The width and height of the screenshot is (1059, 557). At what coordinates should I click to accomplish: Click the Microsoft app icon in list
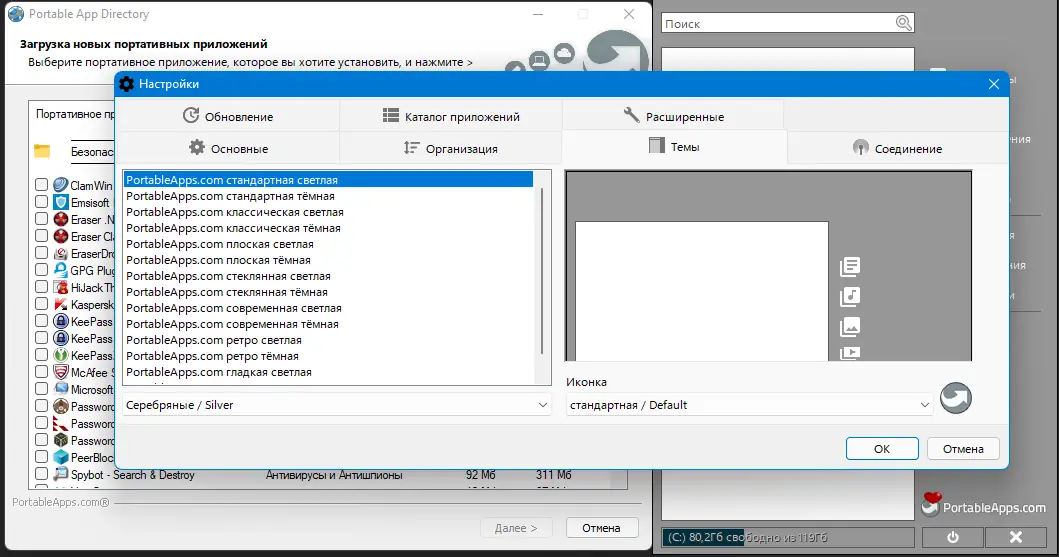coord(61,389)
